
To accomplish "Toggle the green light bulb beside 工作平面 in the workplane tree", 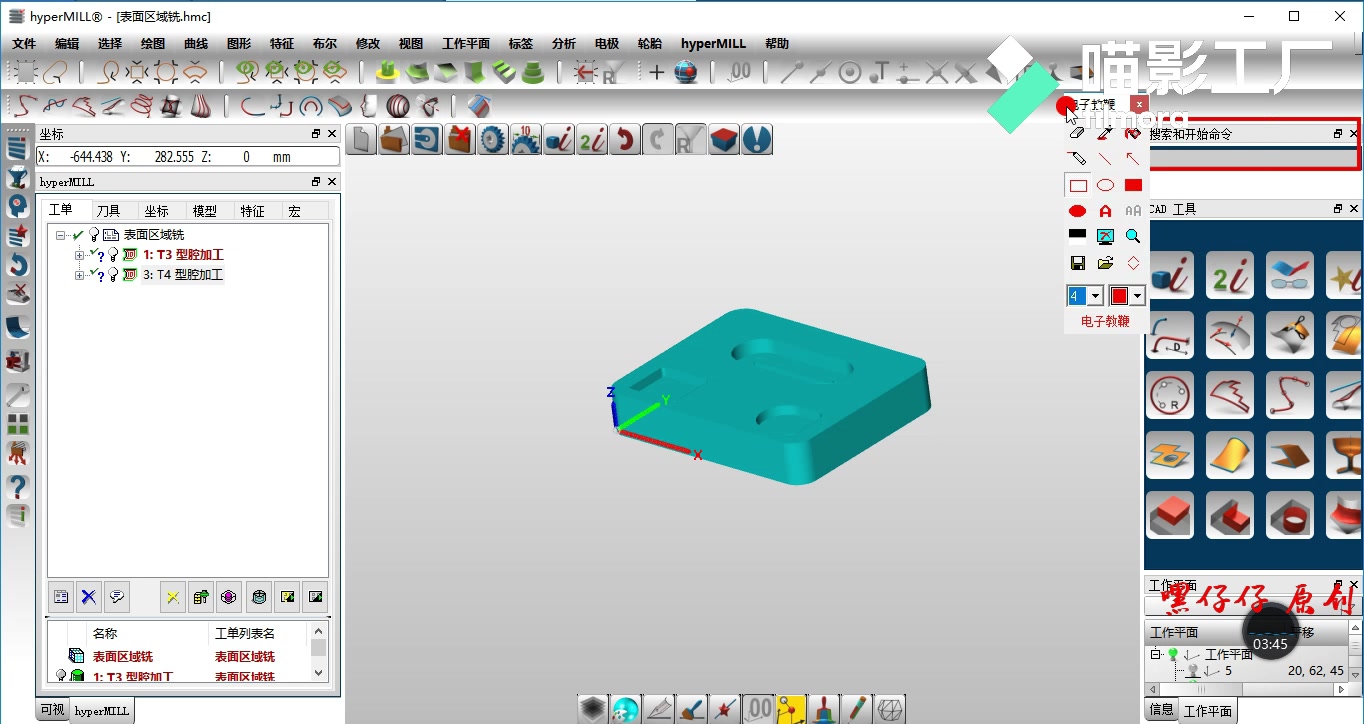I will [x=1173, y=655].
